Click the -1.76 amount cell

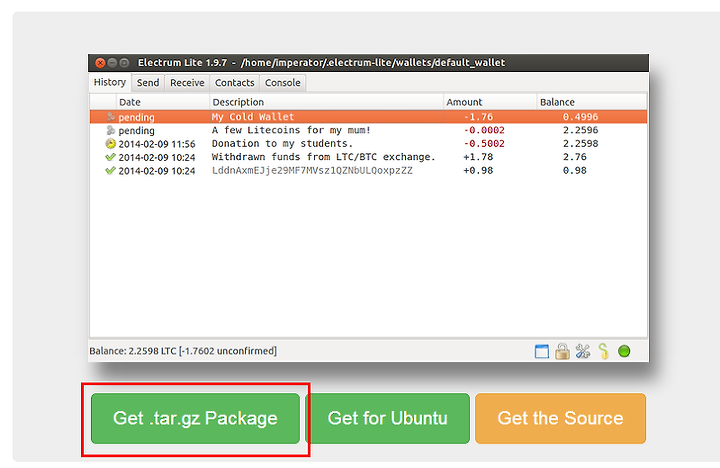[478, 117]
